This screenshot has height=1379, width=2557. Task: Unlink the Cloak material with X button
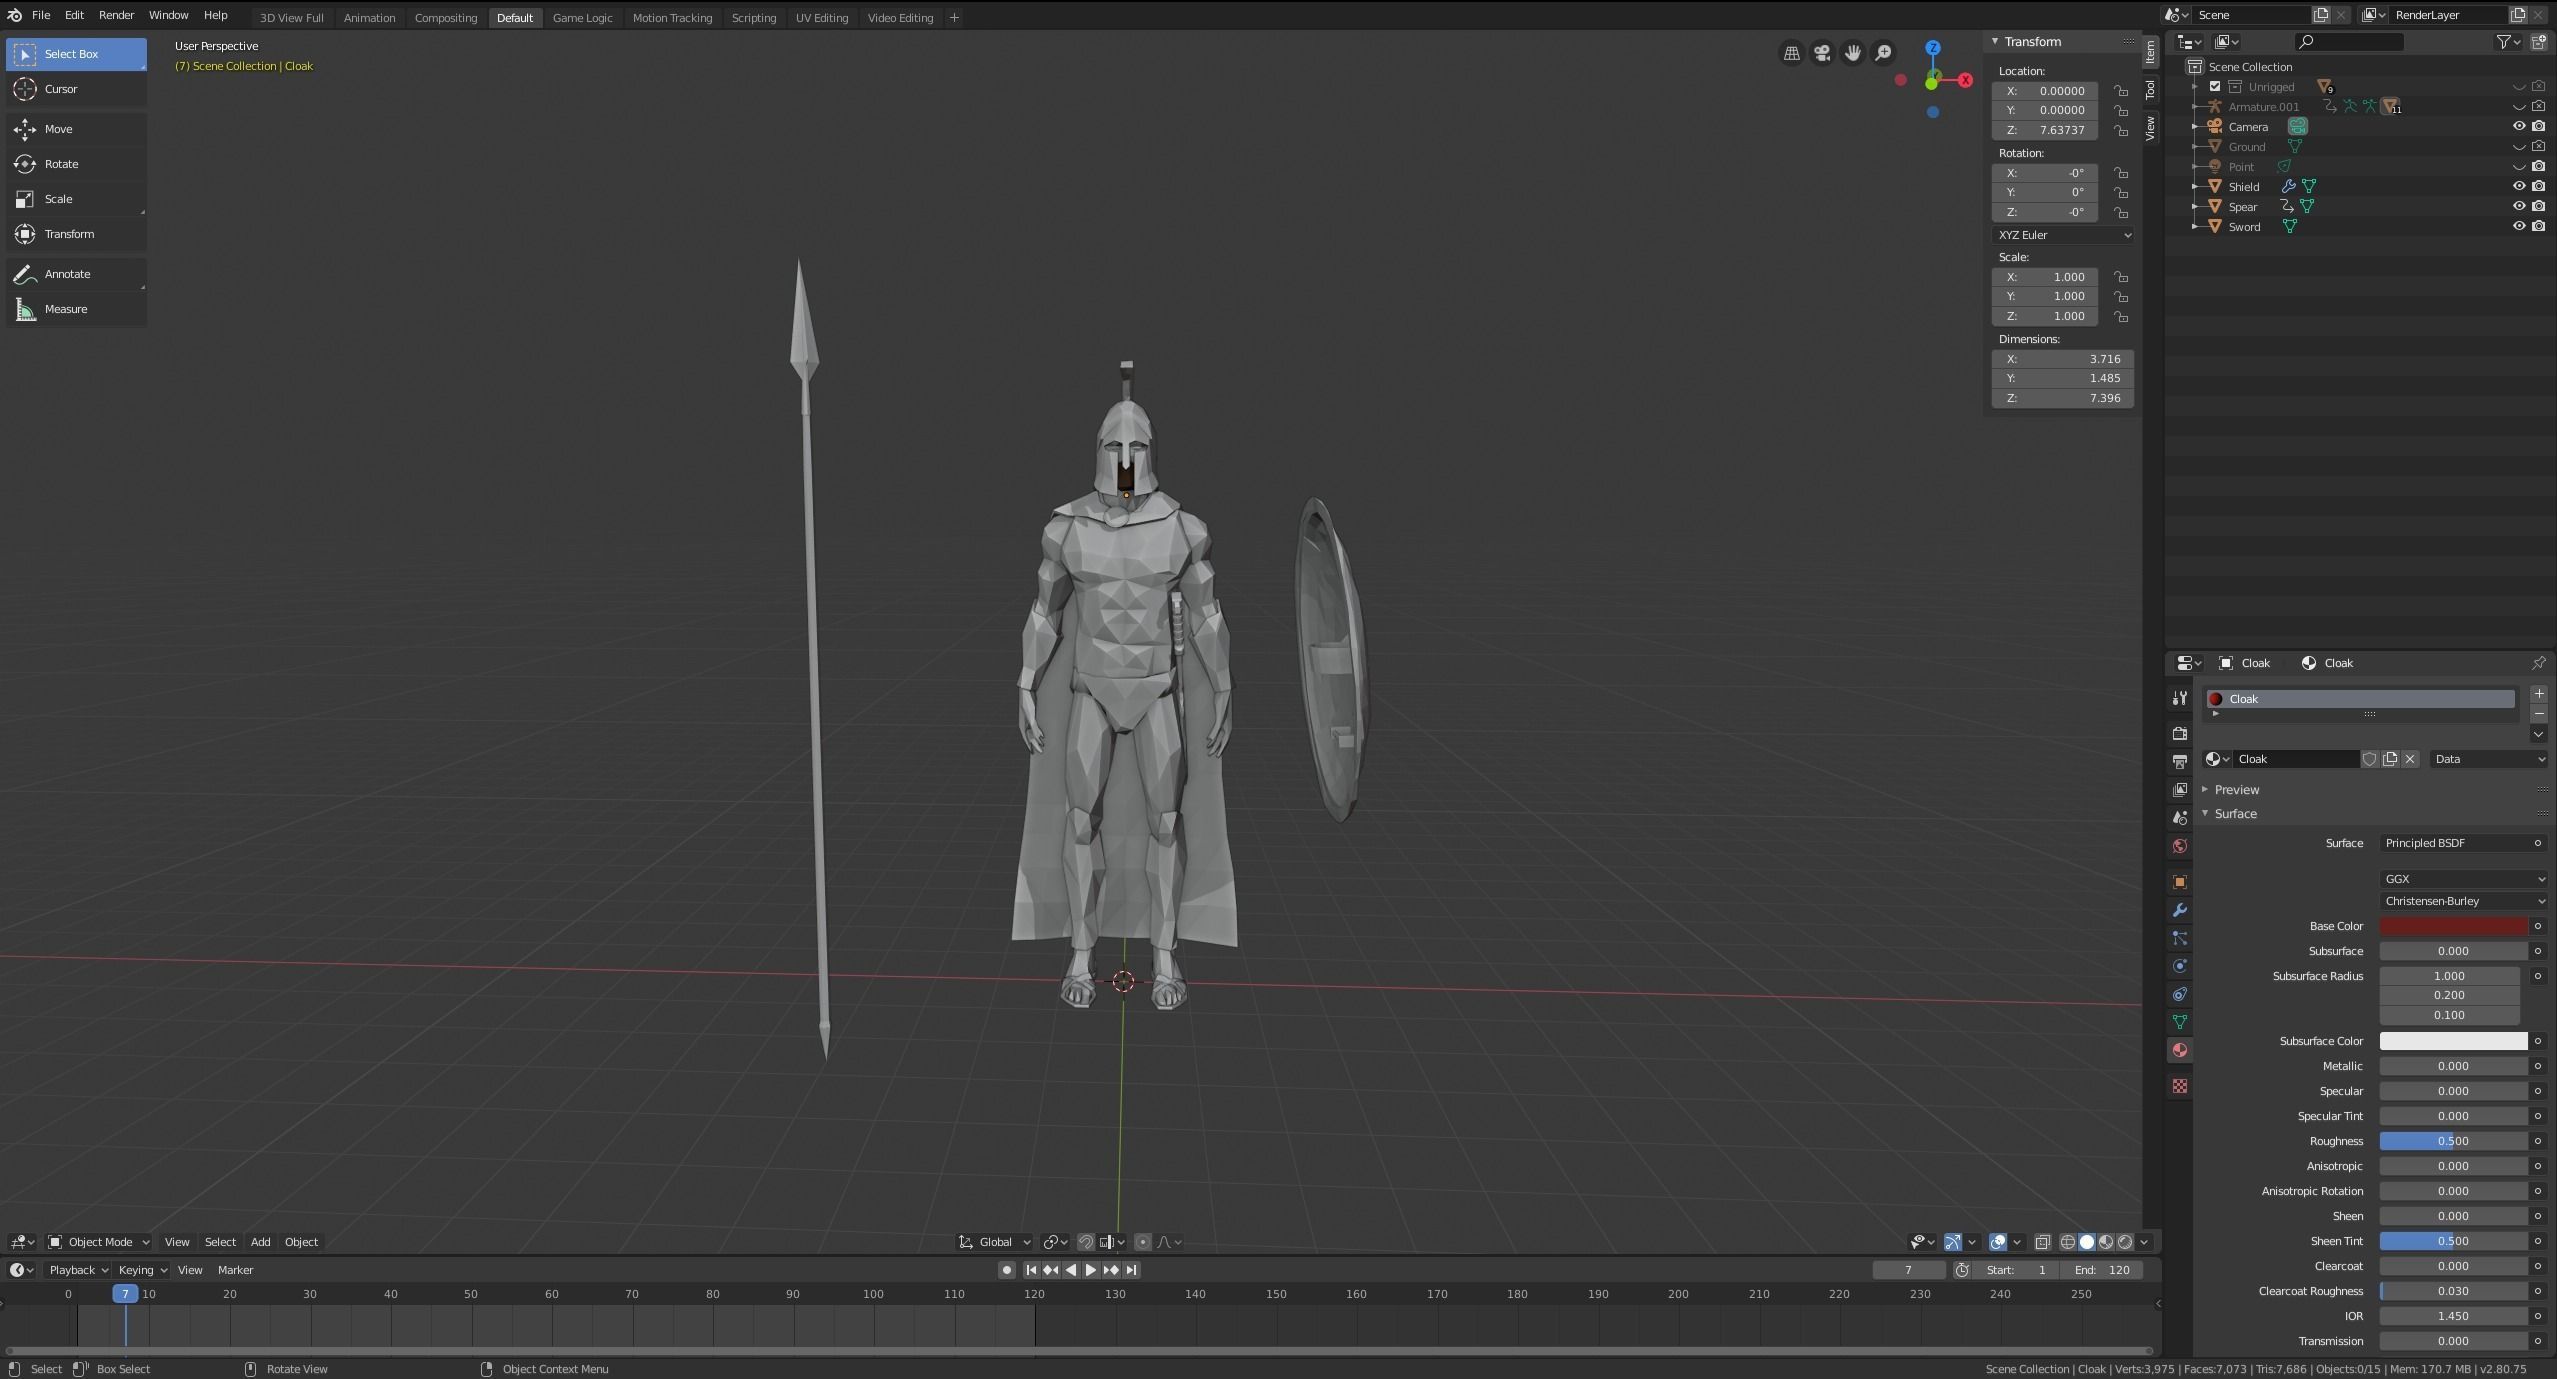pyautogui.click(x=2410, y=759)
